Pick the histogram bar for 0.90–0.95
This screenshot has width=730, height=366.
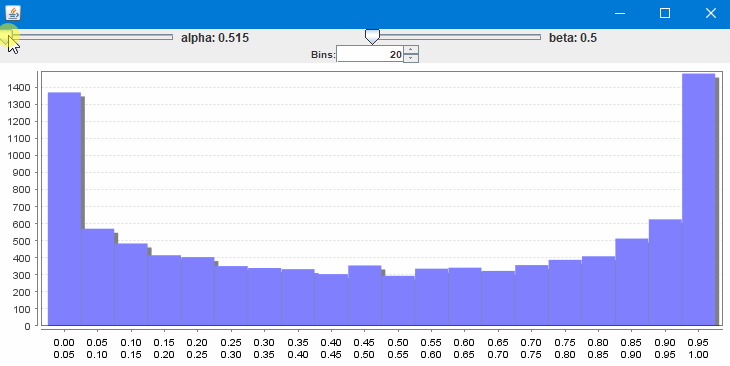665,272
